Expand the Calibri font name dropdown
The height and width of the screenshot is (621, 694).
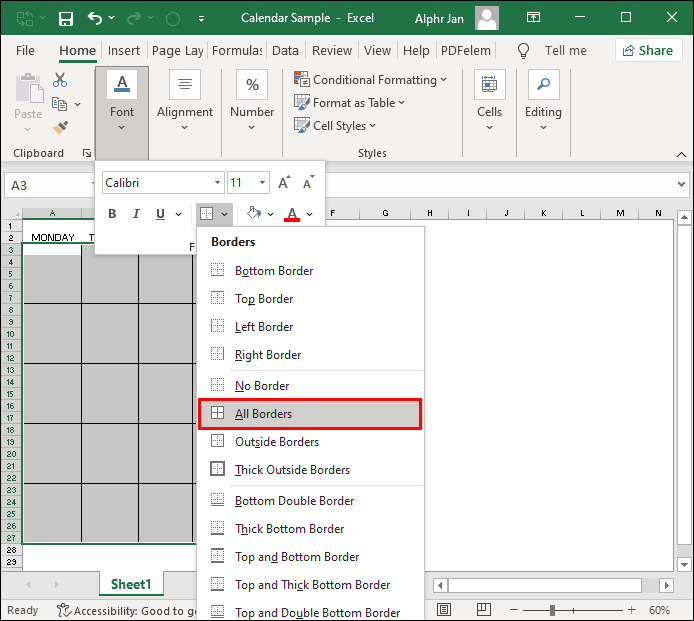(x=217, y=183)
